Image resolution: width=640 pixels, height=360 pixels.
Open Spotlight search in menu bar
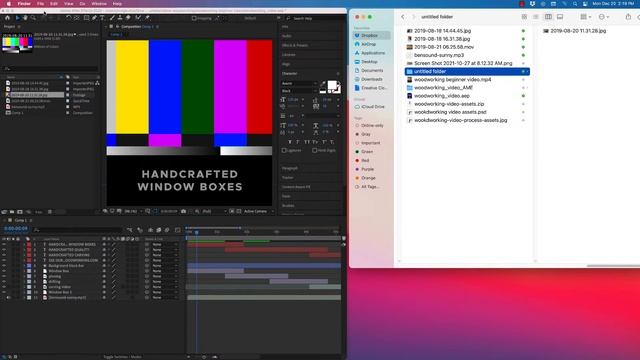tap(575, 4)
